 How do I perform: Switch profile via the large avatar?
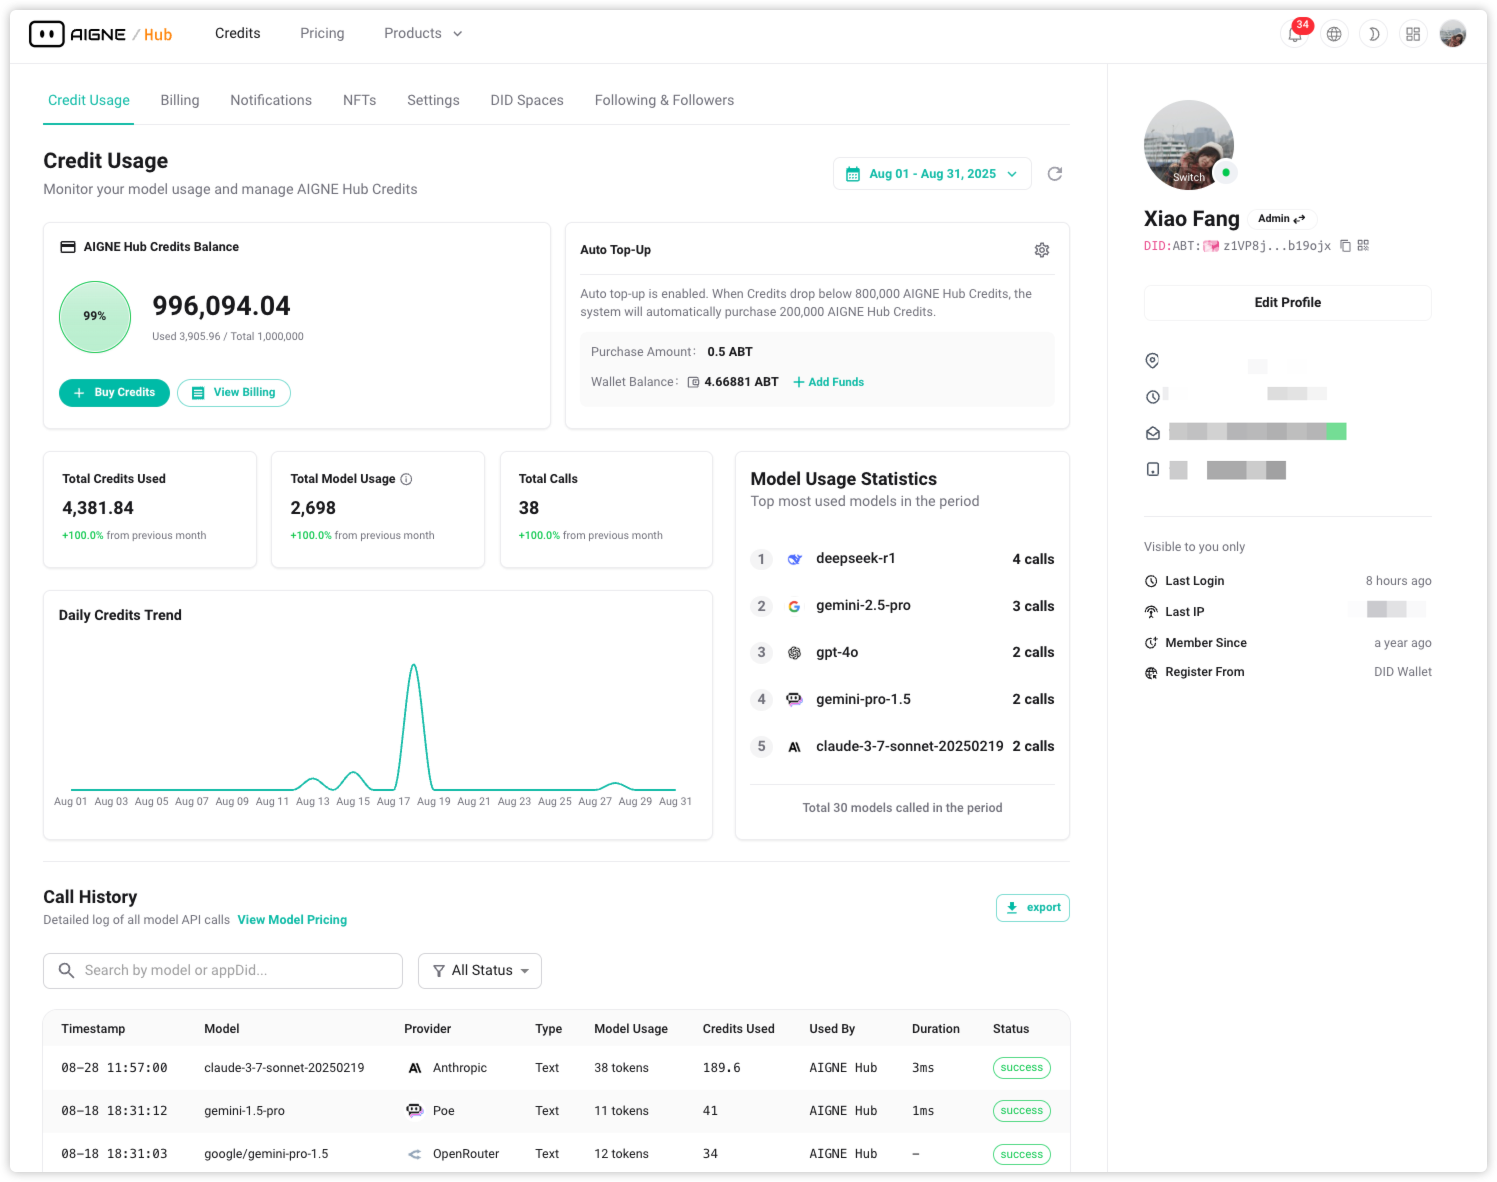tap(1188, 145)
